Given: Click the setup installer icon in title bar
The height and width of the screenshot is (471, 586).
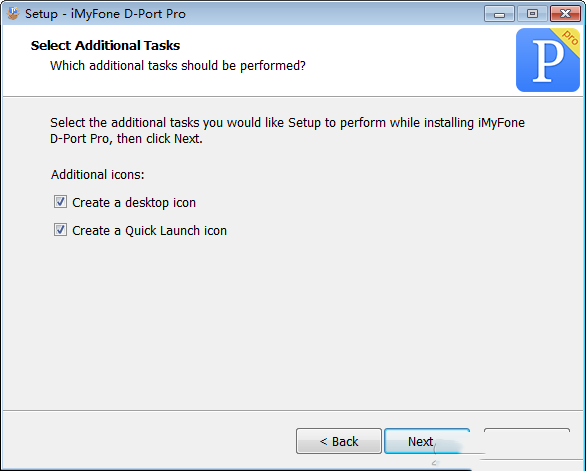Looking at the screenshot, I should 13,14.
